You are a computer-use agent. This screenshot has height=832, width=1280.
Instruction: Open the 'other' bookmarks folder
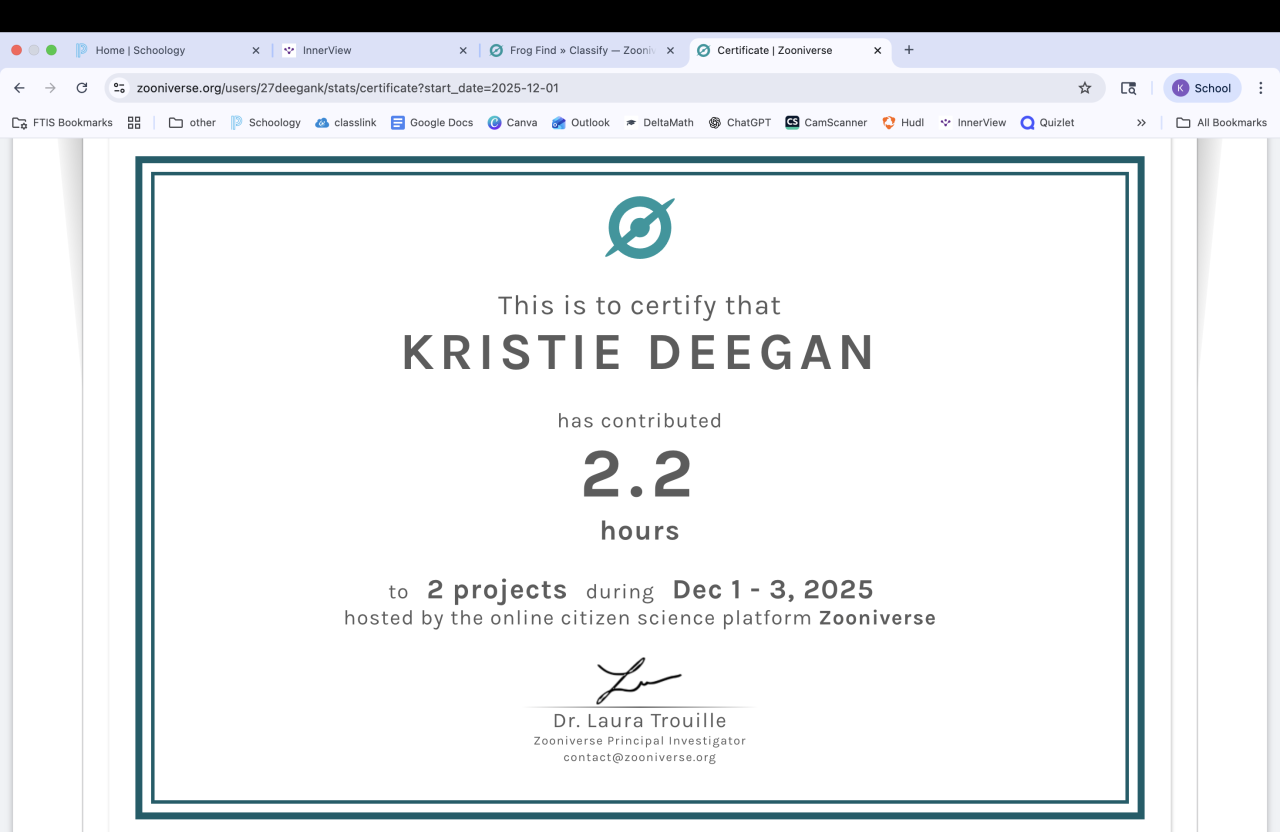[x=192, y=122]
